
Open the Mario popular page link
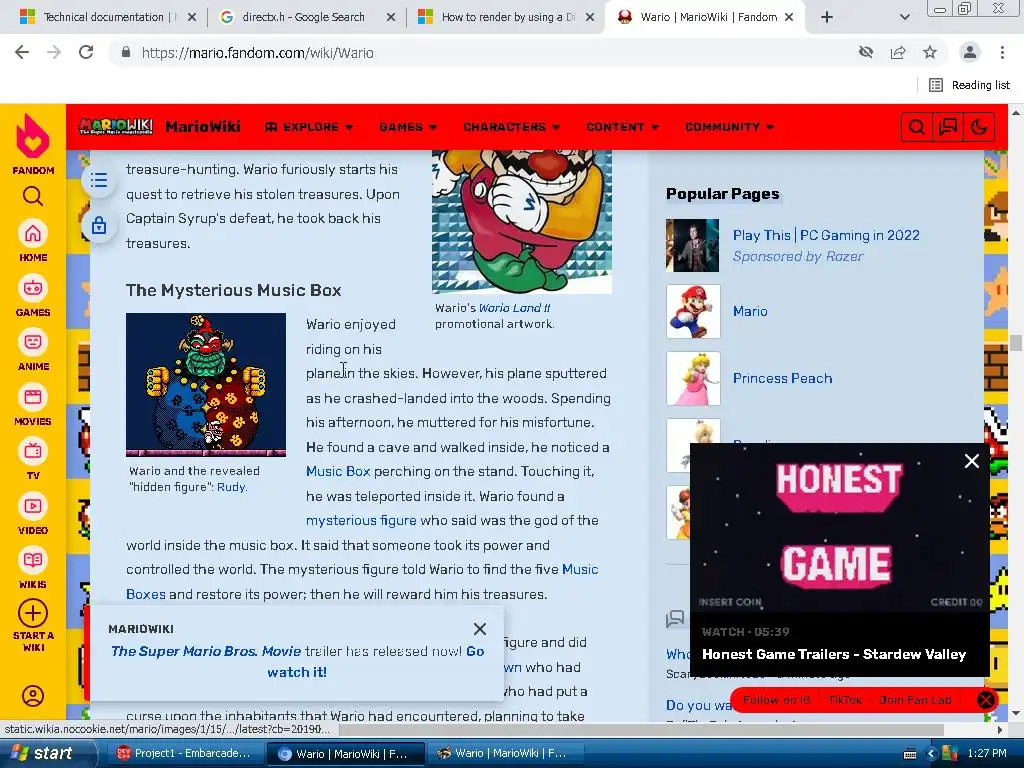[x=750, y=312]
